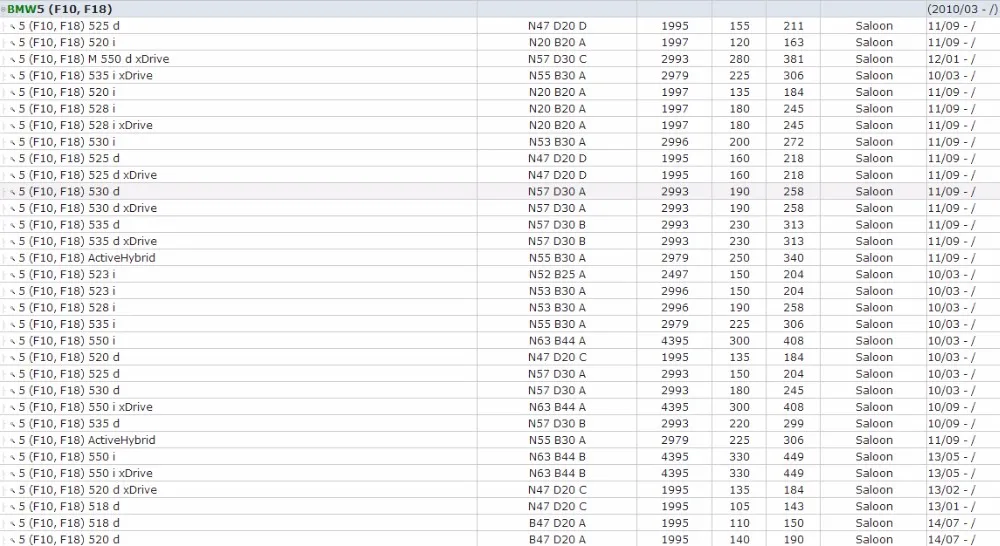Select the 5 (F10, F18) 528 i xDrive row
Screen dimensions: 1000x546
[500, 125]
